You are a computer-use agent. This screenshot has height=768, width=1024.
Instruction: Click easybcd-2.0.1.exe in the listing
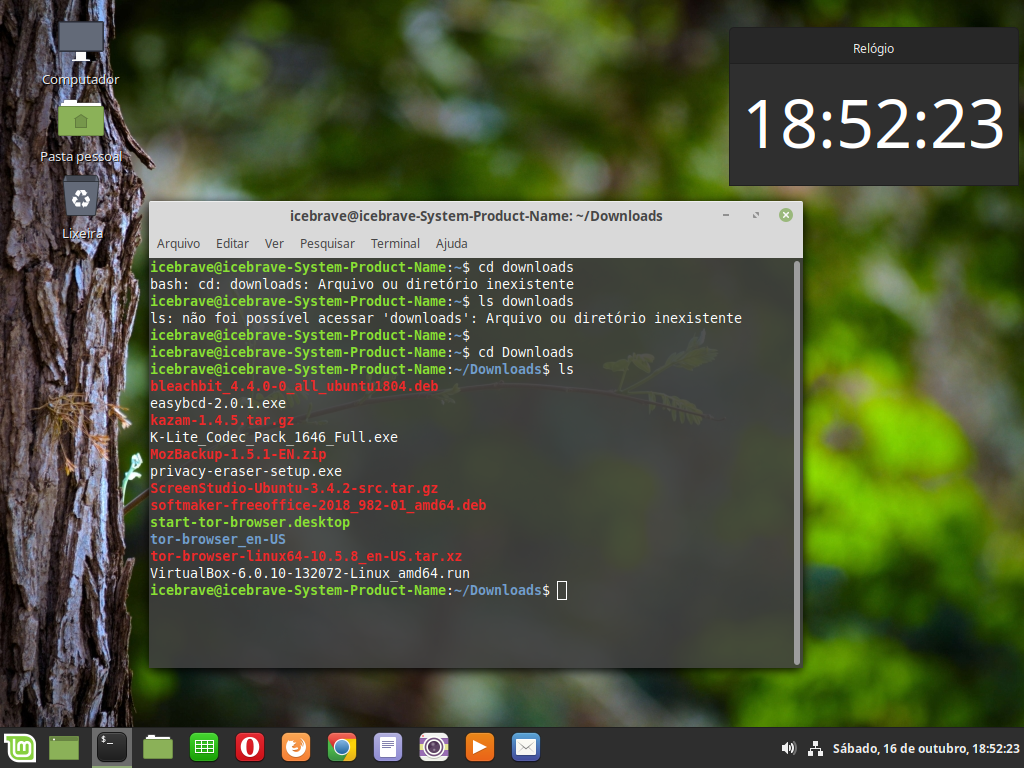point(218,403)
